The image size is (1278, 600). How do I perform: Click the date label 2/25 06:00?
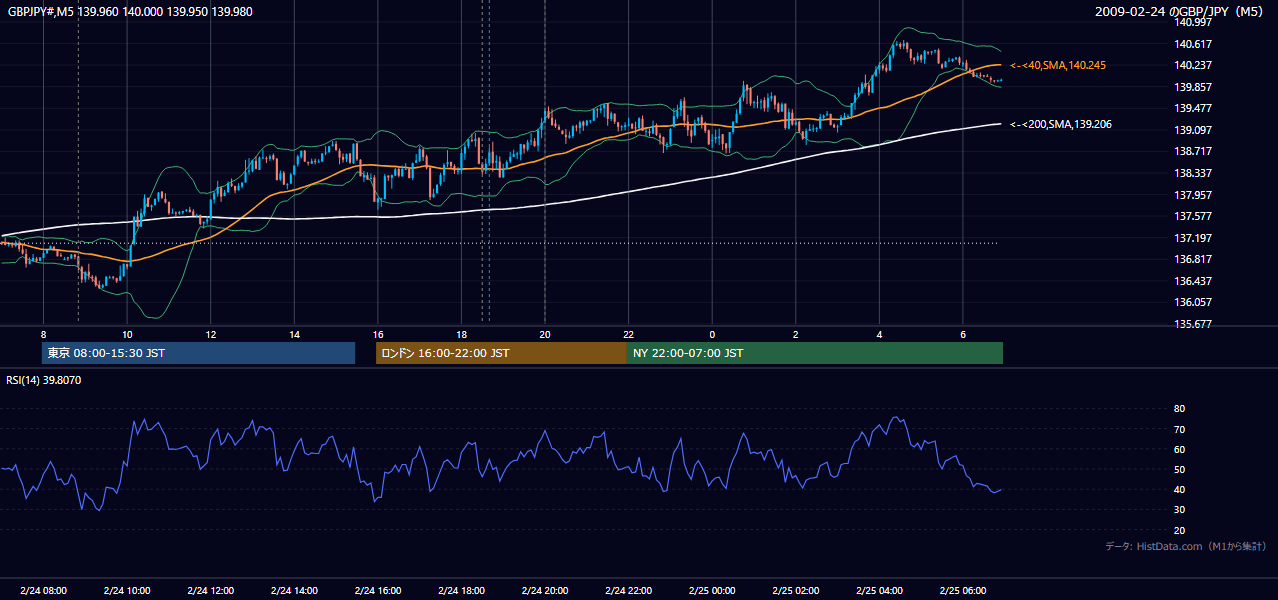(963, 591)
